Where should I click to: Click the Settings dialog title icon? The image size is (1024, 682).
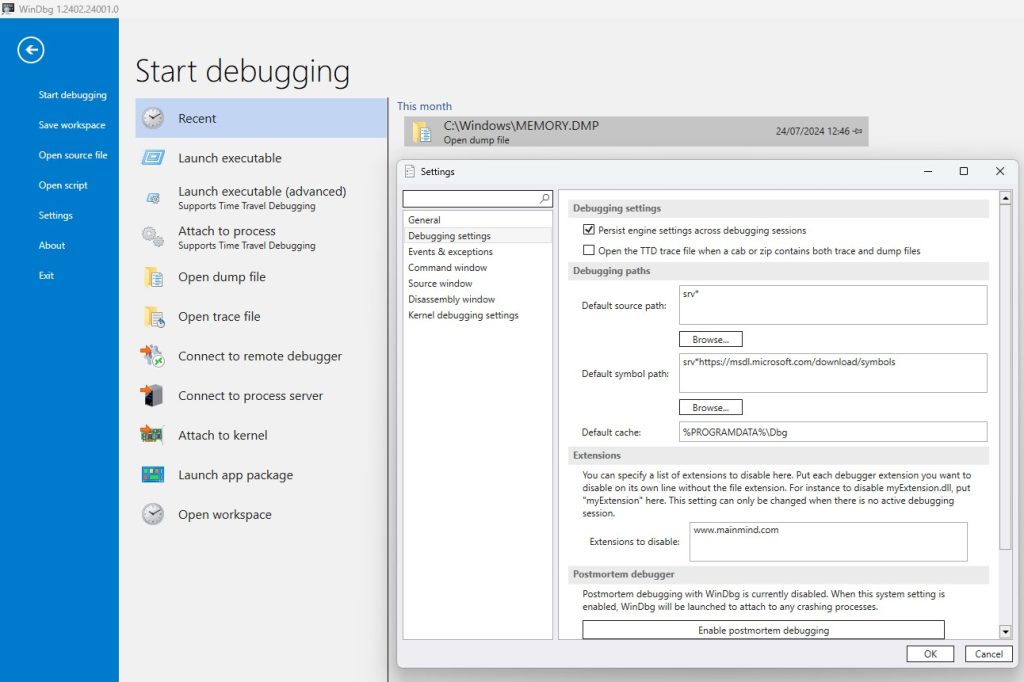tap(409, 171)
